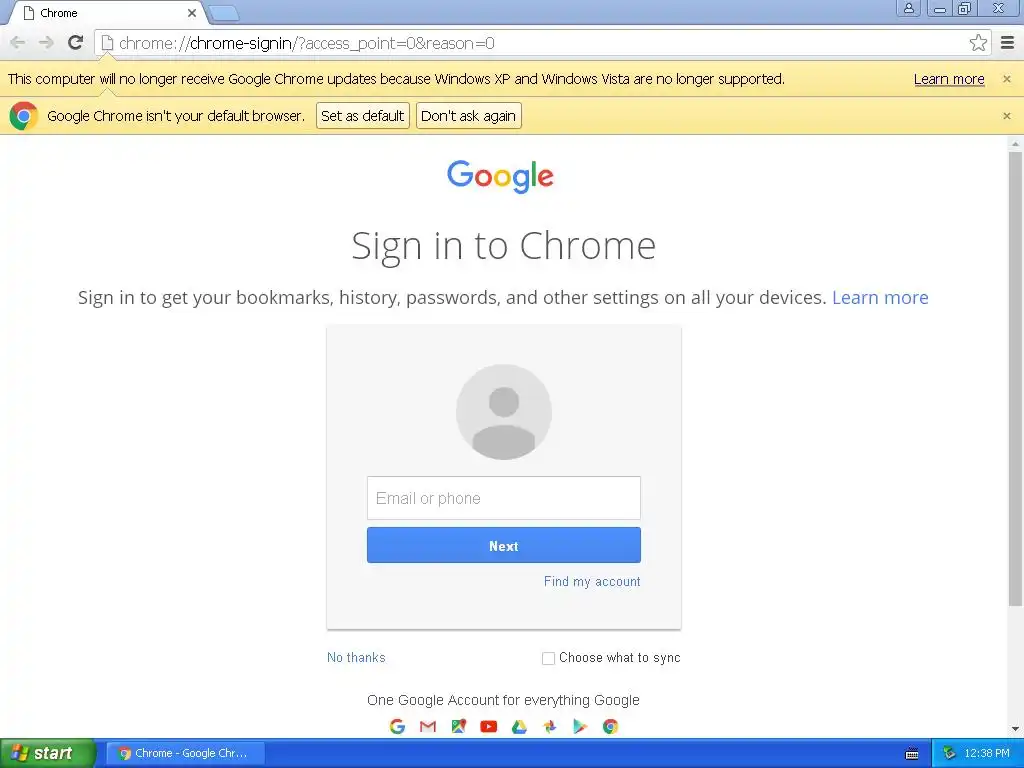Click the Google Photos pinwheel icon
Image resolution: width=1024 pixels, height=768 pixels.
[550, 726]
